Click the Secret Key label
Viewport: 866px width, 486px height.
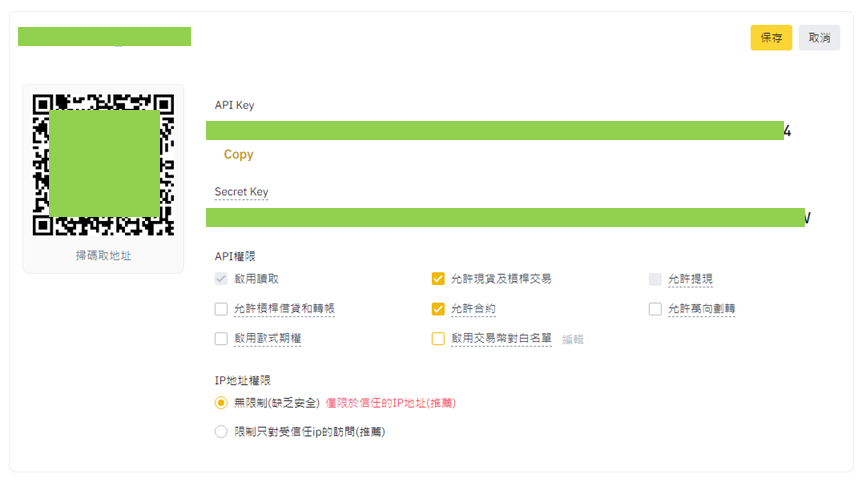(x=241, y=192)
